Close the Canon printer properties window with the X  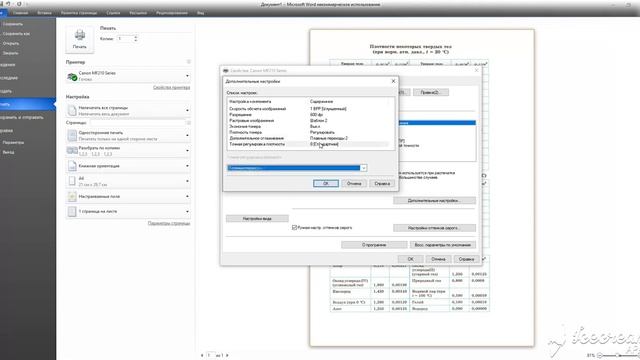click(476, 70)
